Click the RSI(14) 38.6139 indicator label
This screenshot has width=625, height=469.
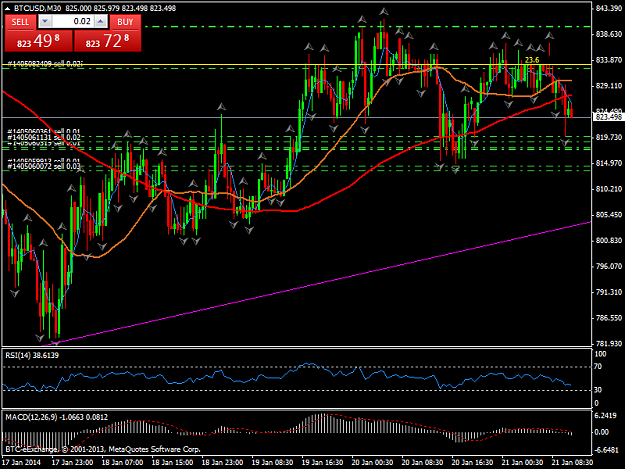click(x=32, y=355)
